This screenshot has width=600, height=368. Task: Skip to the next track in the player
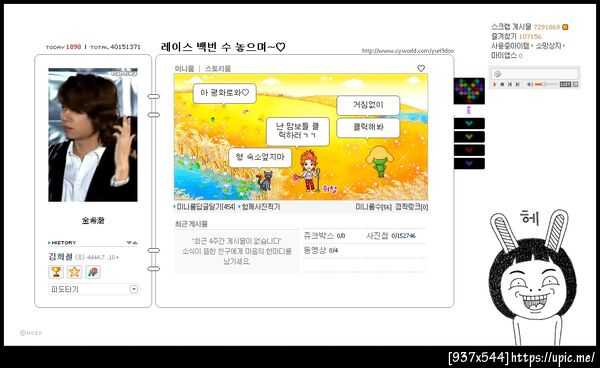(x=517, y=84)
